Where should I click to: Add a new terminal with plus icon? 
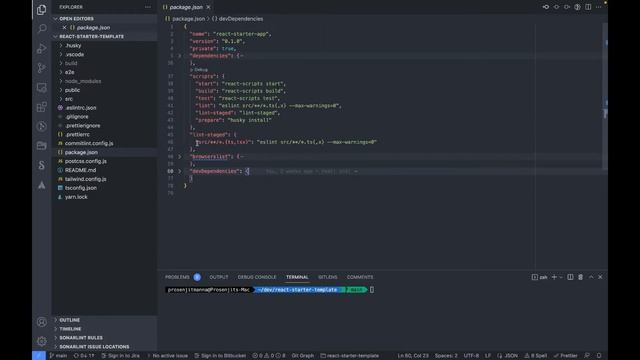[554, 277]
